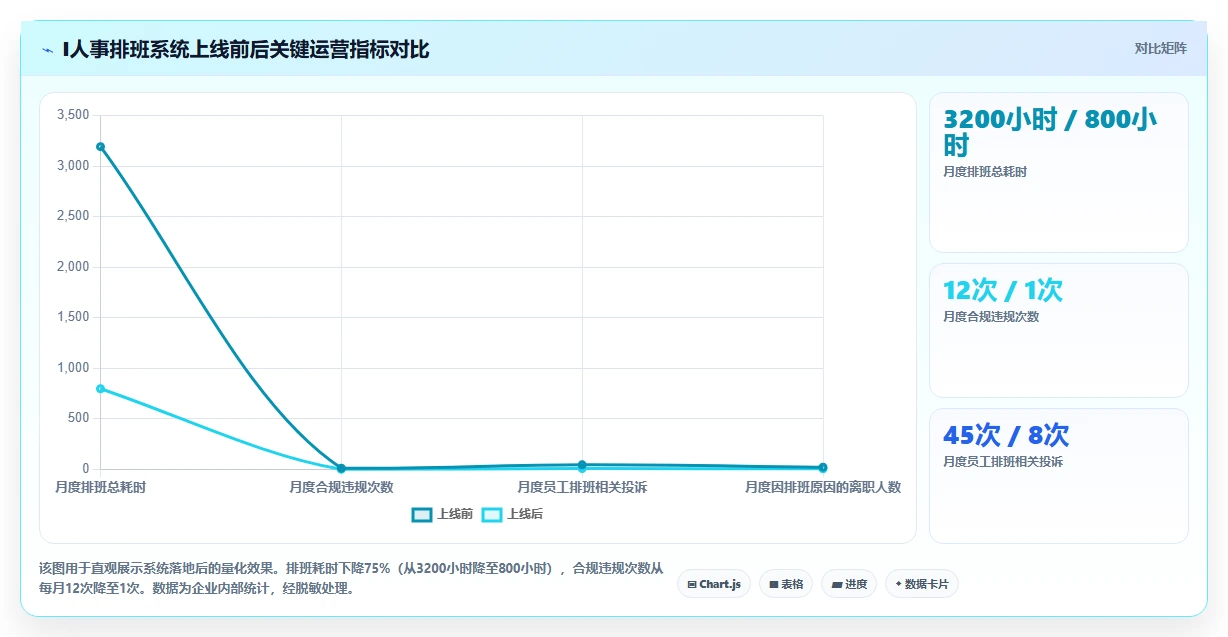Click the 月度合规违规次数 caption in stat card
Image resolution: width=1228 pixels, height=637 pixels.
[991, 317]
